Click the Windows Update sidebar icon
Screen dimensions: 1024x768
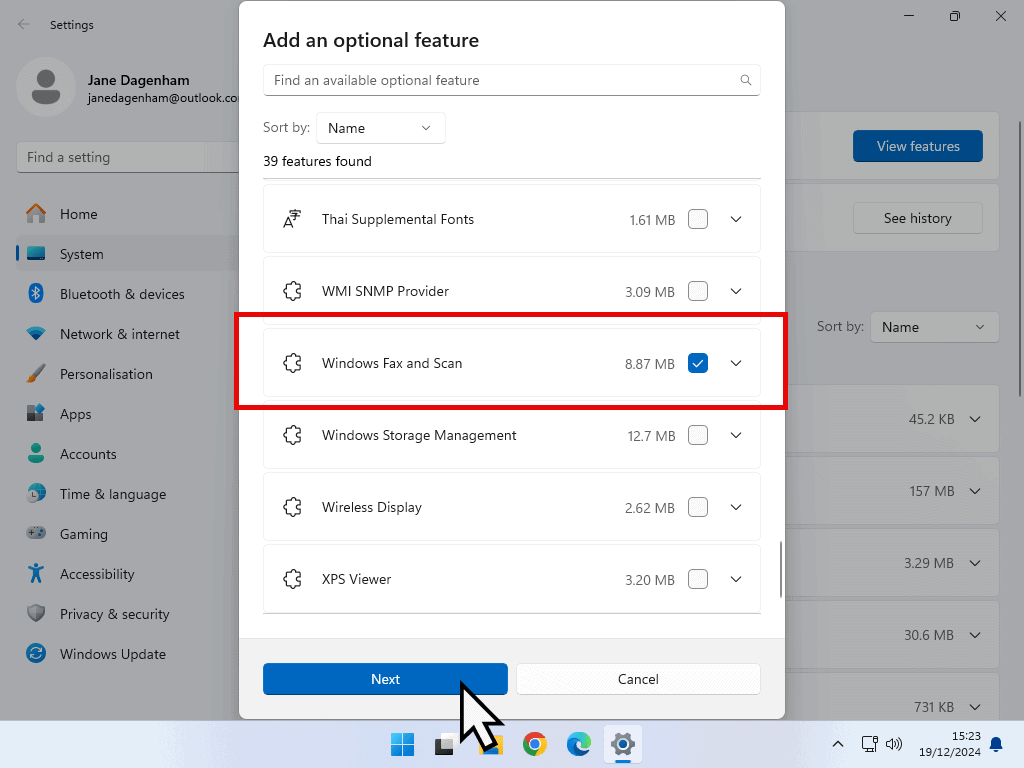click(x=36, y=654)
